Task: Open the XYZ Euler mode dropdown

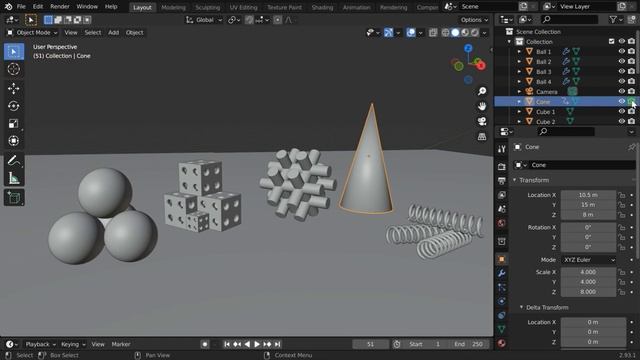Action: [588, 260]
